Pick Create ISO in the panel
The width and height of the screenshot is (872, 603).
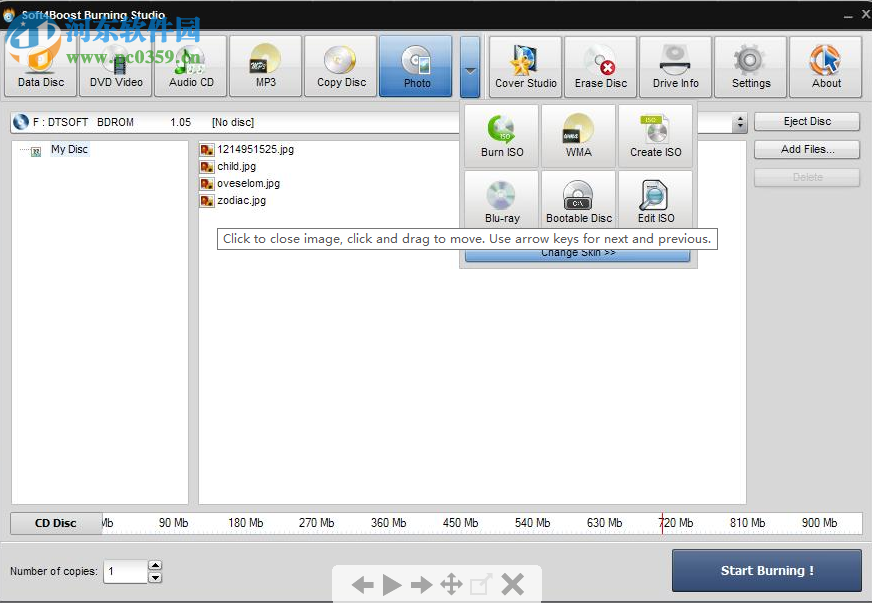[656, 136]
